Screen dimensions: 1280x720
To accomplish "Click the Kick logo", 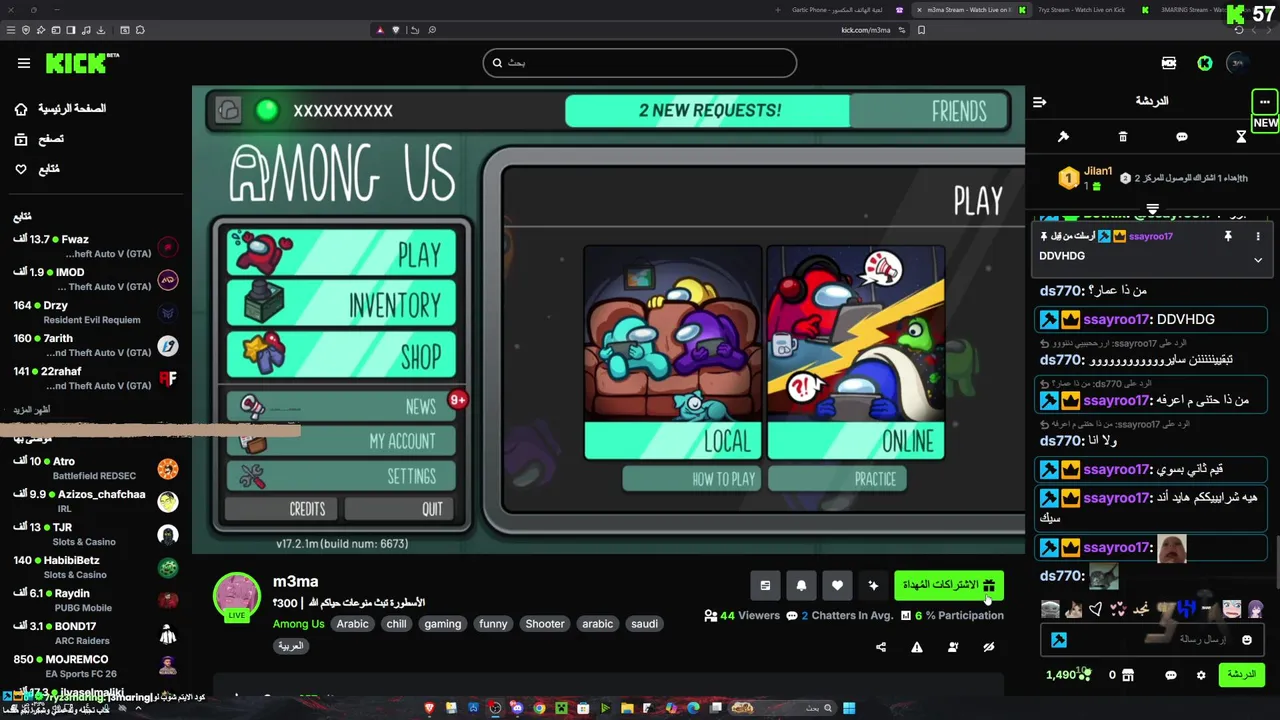I will [x=81, y=63].
